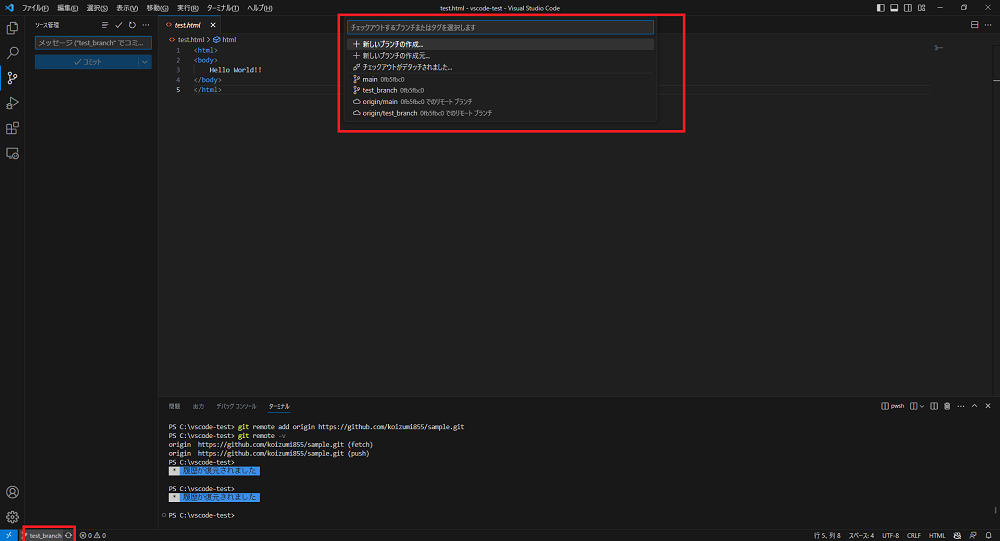Image resolution: width=1000 pixels, height=541 pixels.
Task: Maximize the terminal panel with the chevron
Action: [975, 406]
